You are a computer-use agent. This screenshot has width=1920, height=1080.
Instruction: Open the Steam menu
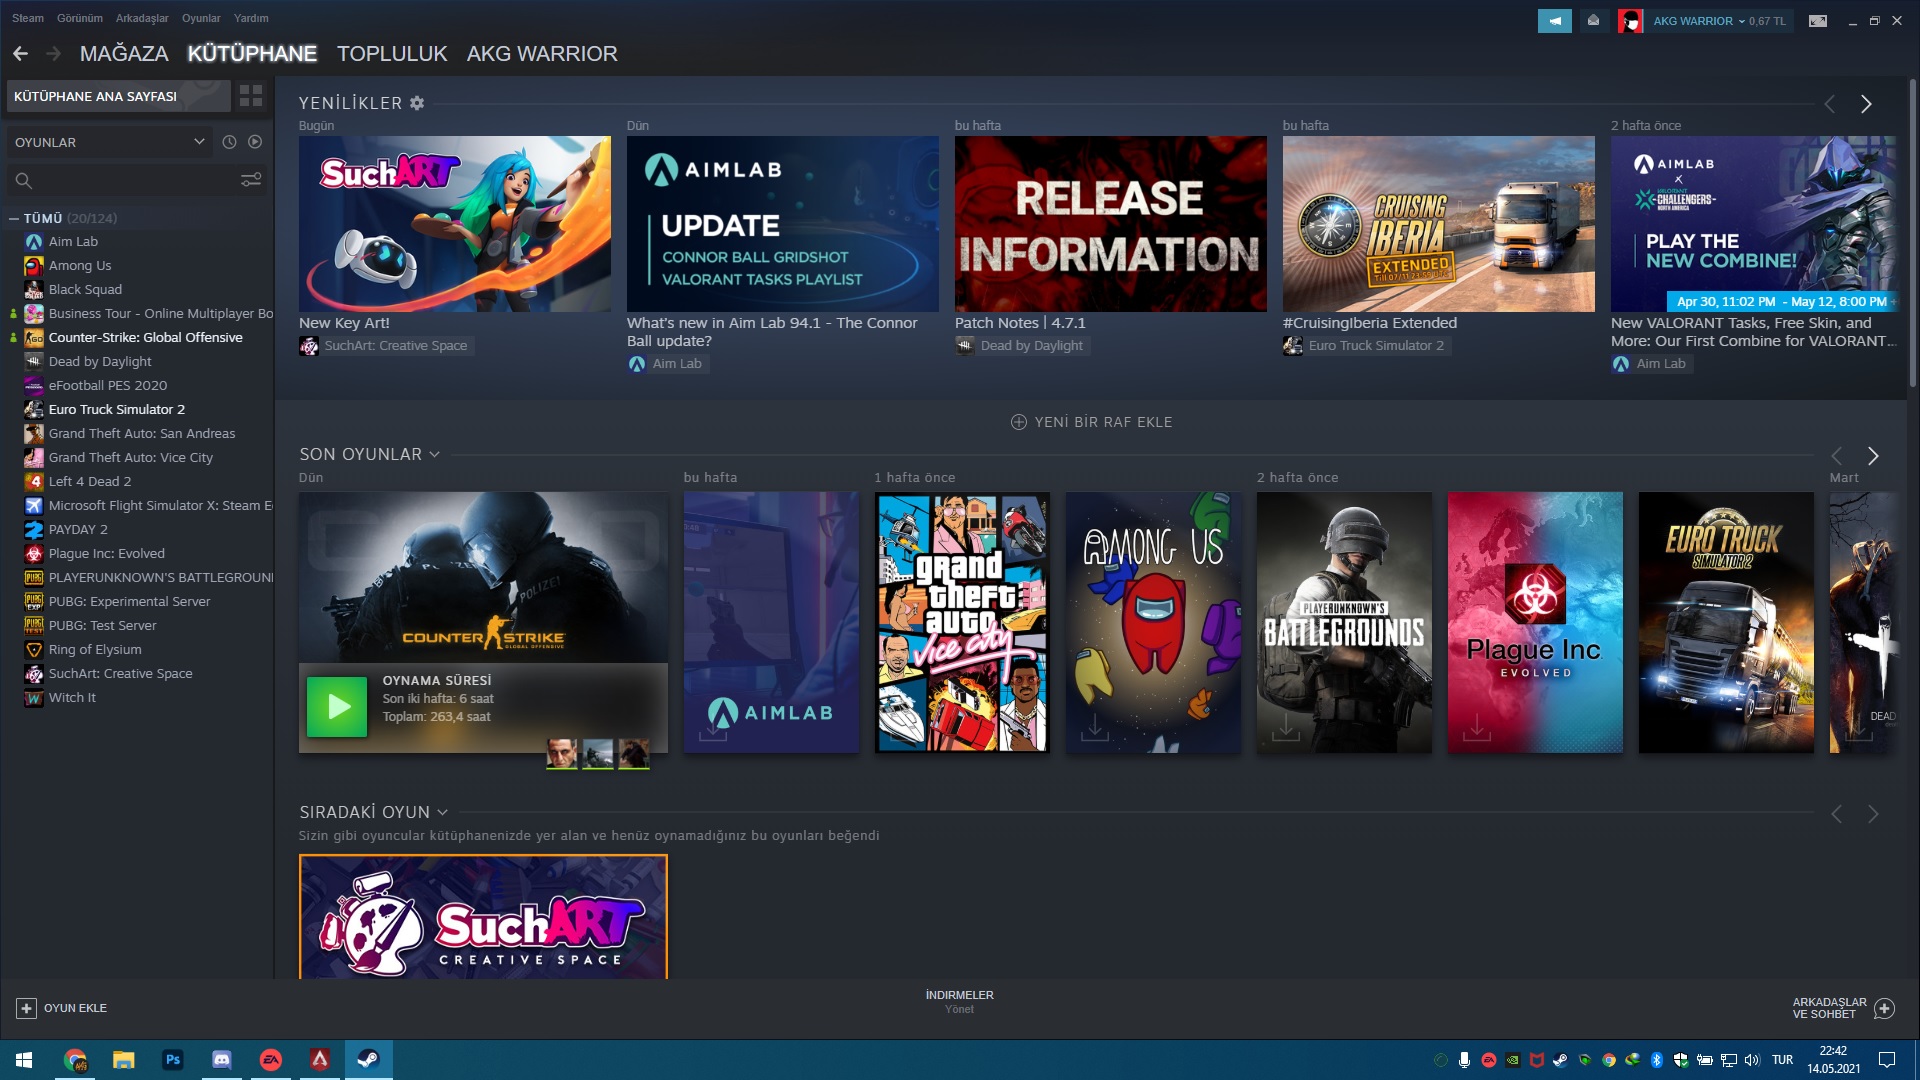(x=28, y=18)
